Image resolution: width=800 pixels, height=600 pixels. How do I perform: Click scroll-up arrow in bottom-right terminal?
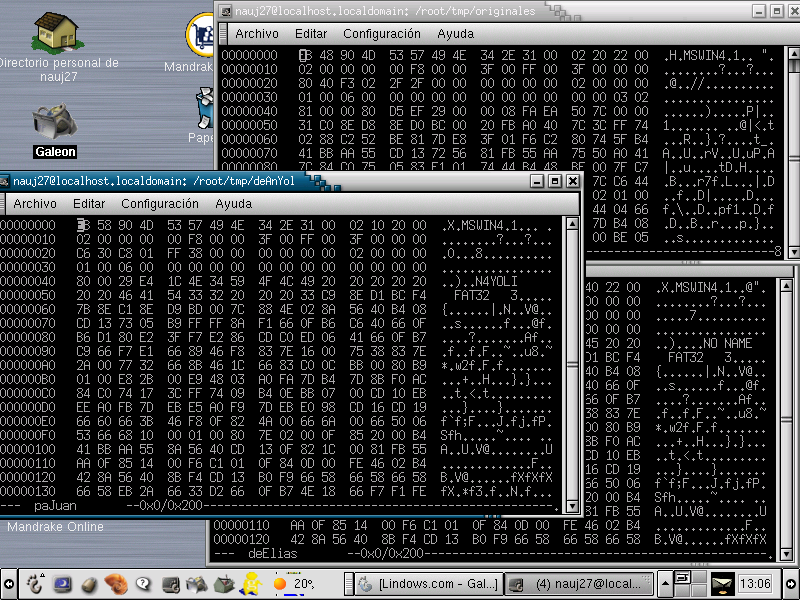pyautogui.click(x=786, y=285)
